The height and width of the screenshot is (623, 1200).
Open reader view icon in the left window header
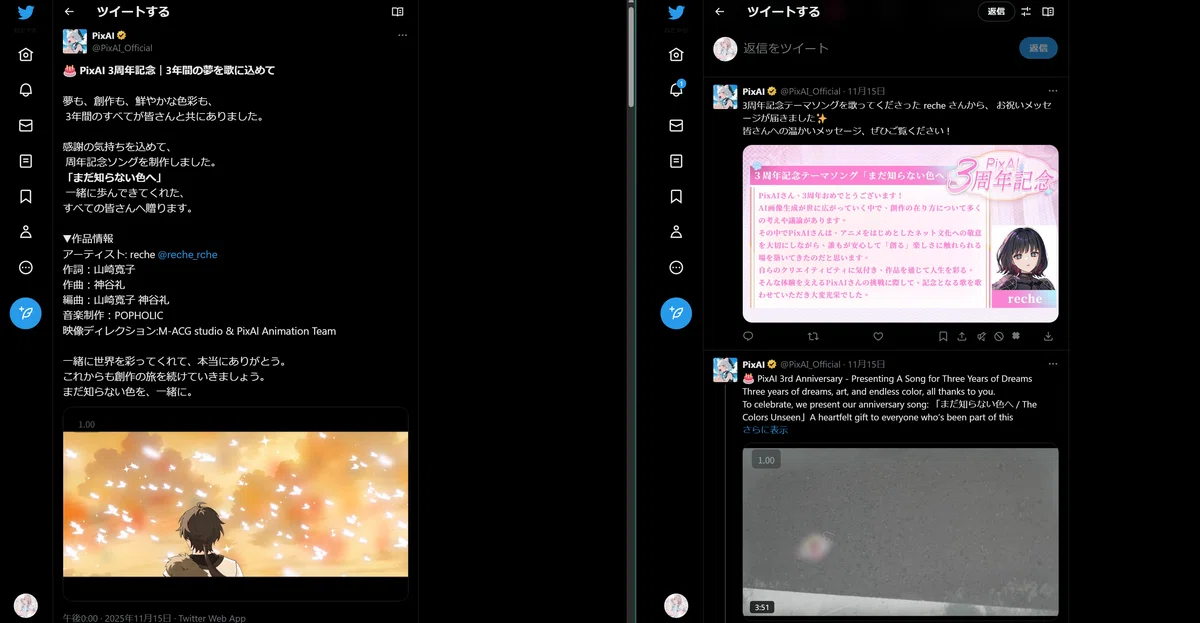pyautogui.click(x=398, y=12)
